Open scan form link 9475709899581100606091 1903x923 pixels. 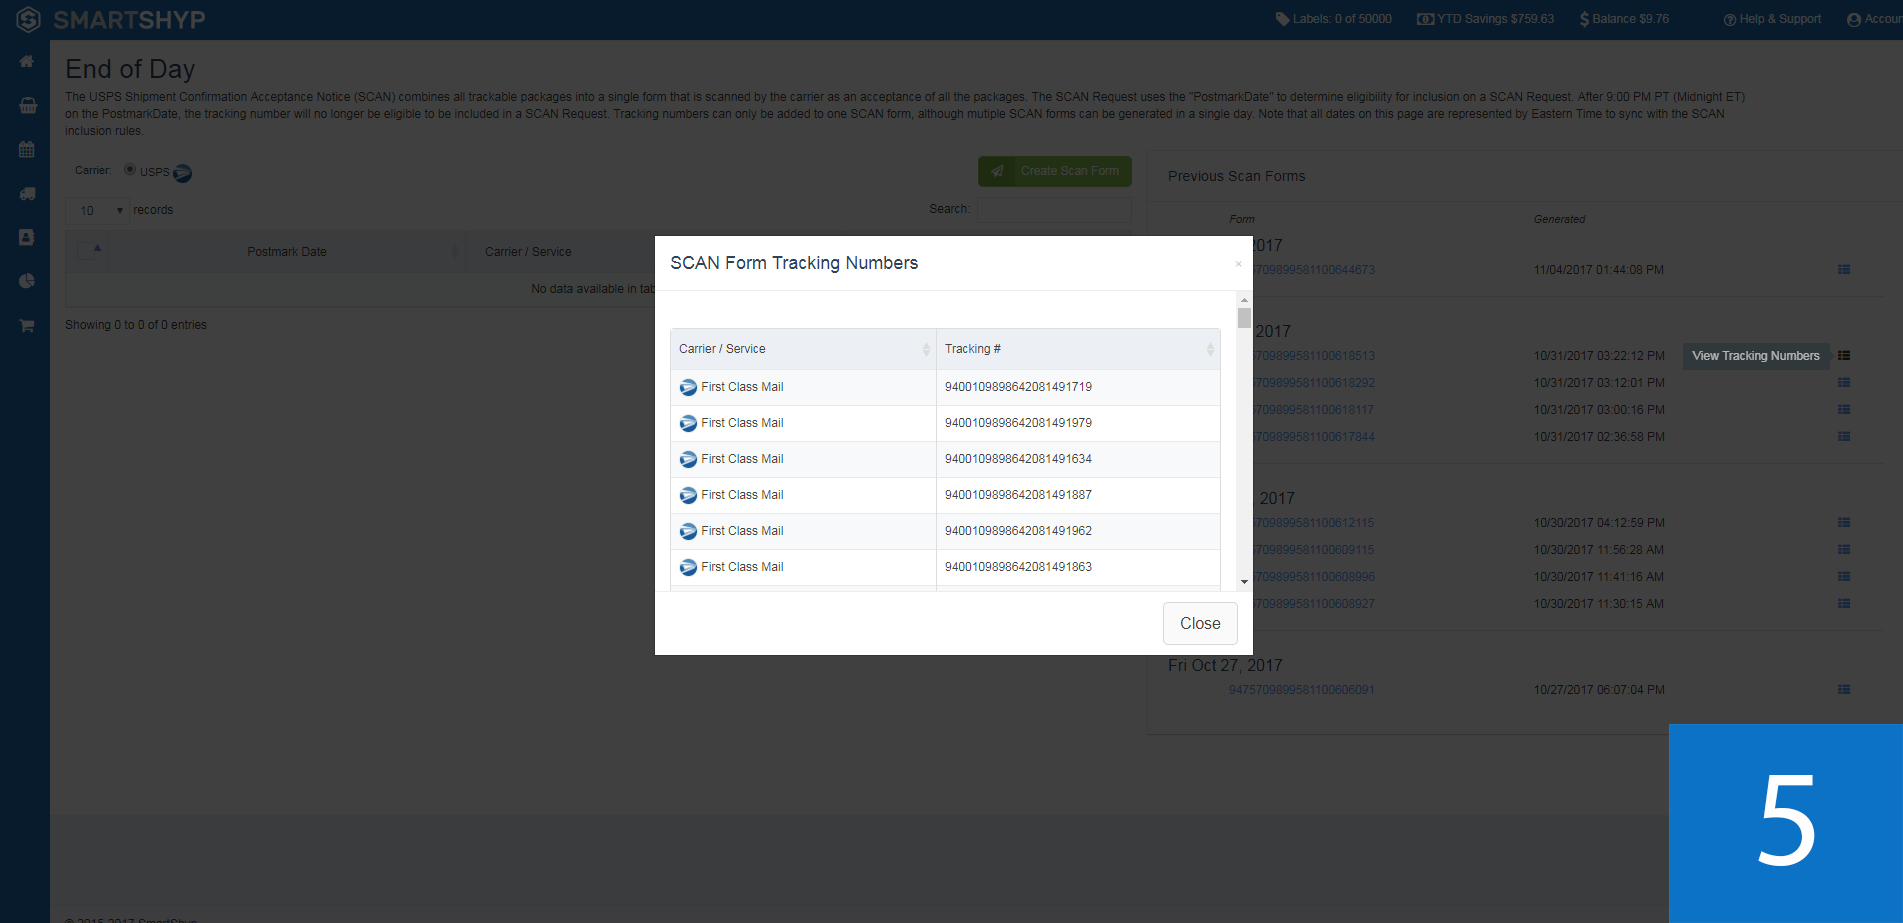click(1301, 690)
